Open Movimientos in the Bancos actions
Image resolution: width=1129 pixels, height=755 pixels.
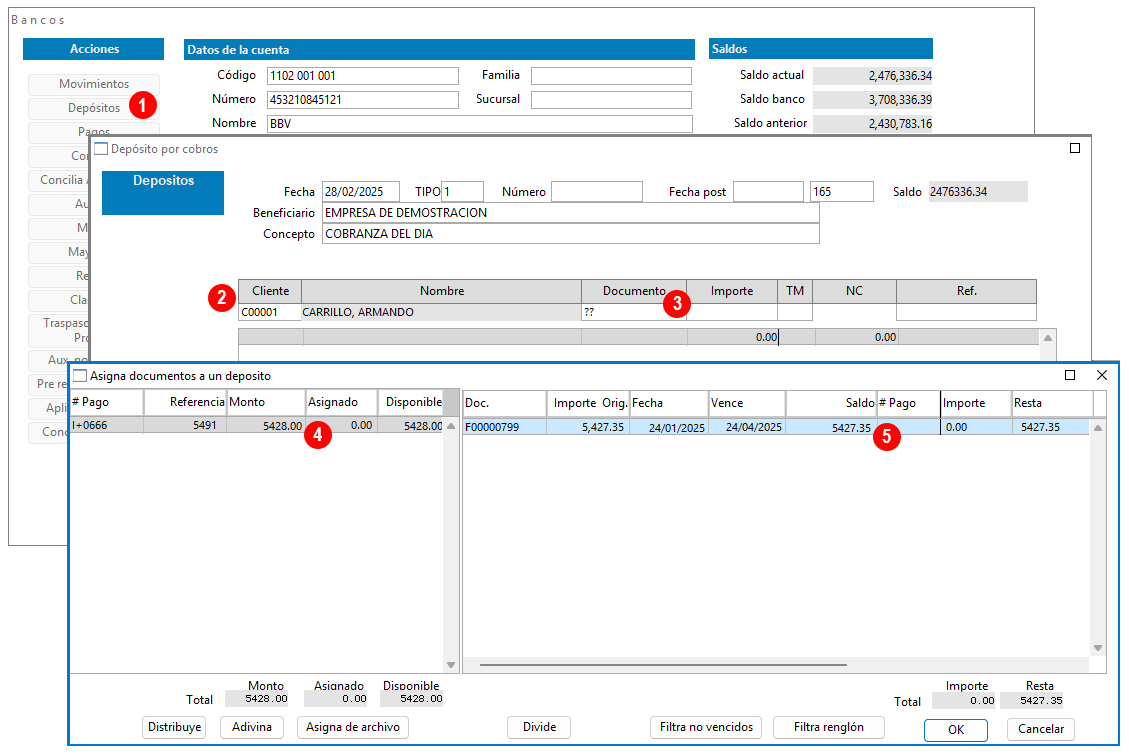click(x=94, y=84)
